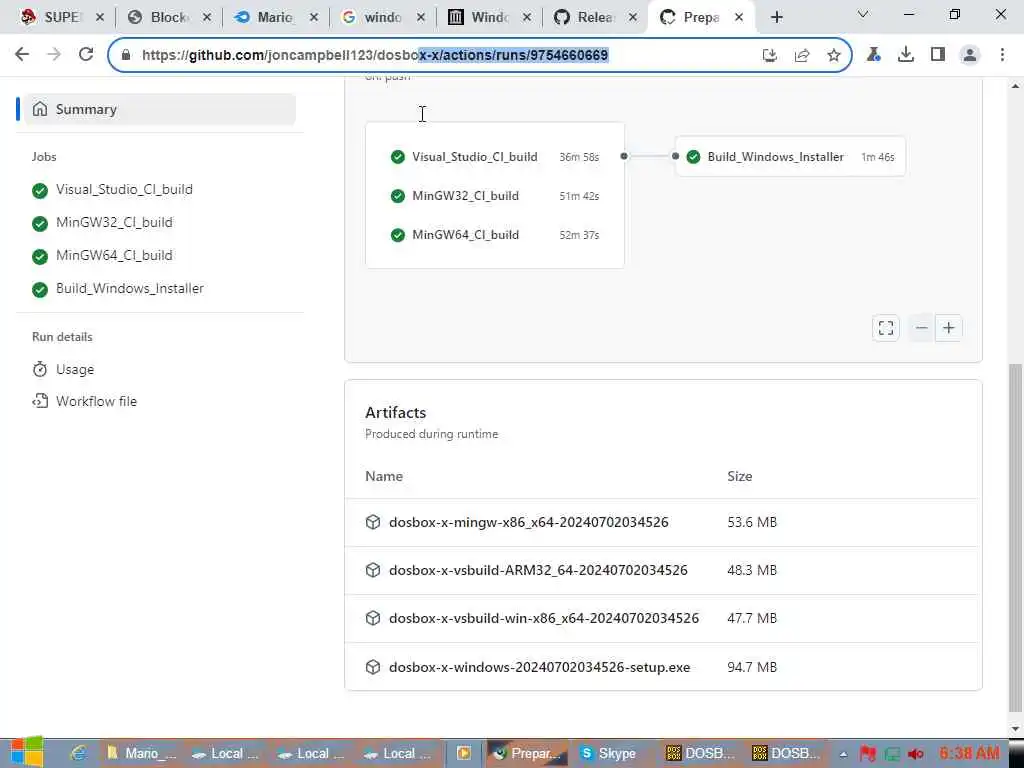The height and width of the screenshot is (768, 1024).
Task: Click the 53.6 MB size value
Action: pos(752,522)
